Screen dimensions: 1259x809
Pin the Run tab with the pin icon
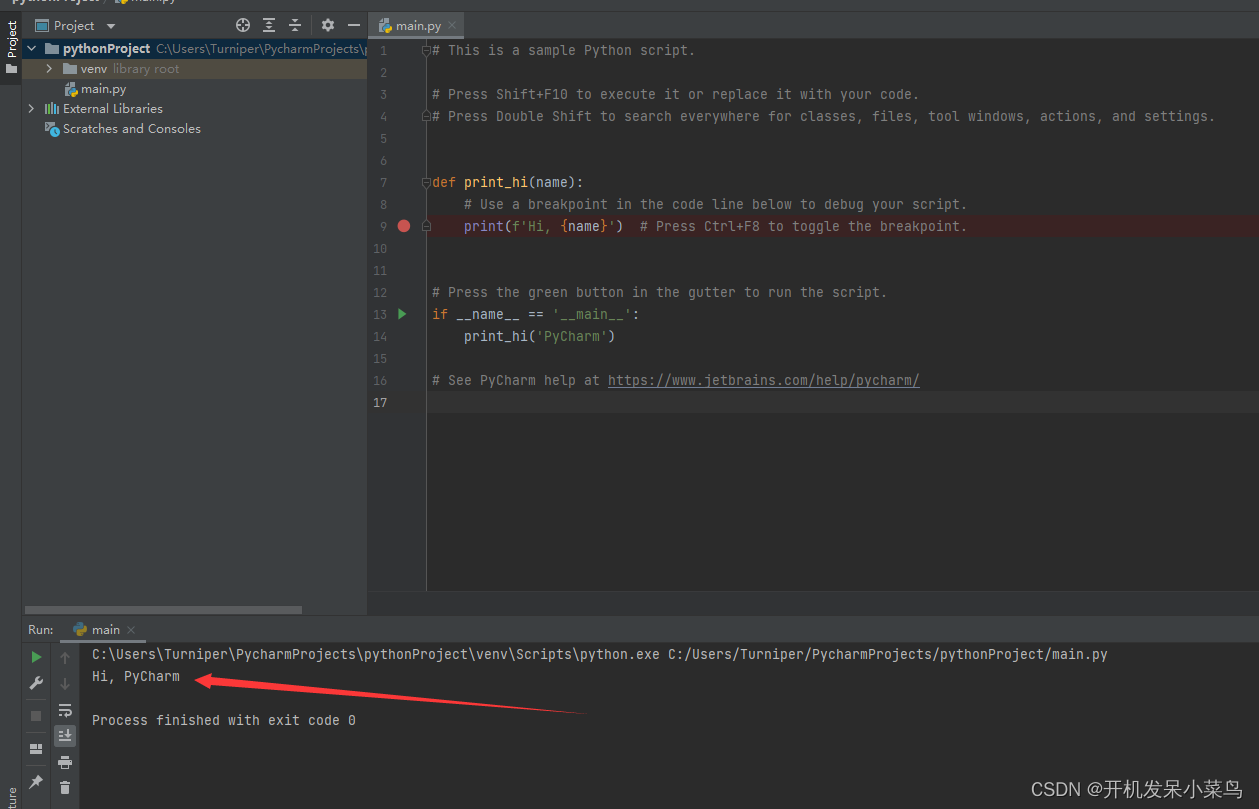point(36,781)
